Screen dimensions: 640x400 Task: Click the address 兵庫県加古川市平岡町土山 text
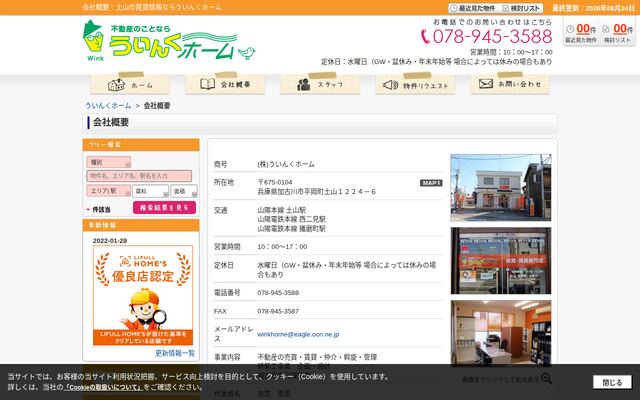click(316, 191)
